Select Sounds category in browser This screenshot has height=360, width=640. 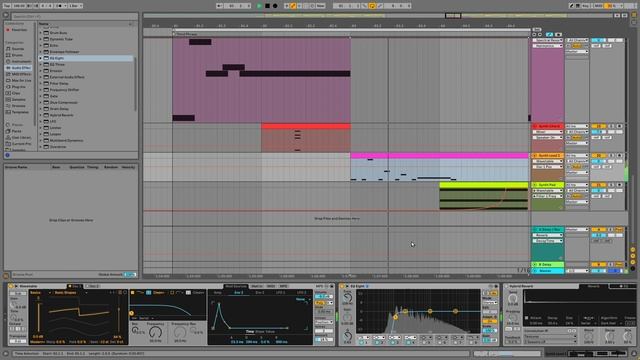pyautogui.click(x=18, y=49)
